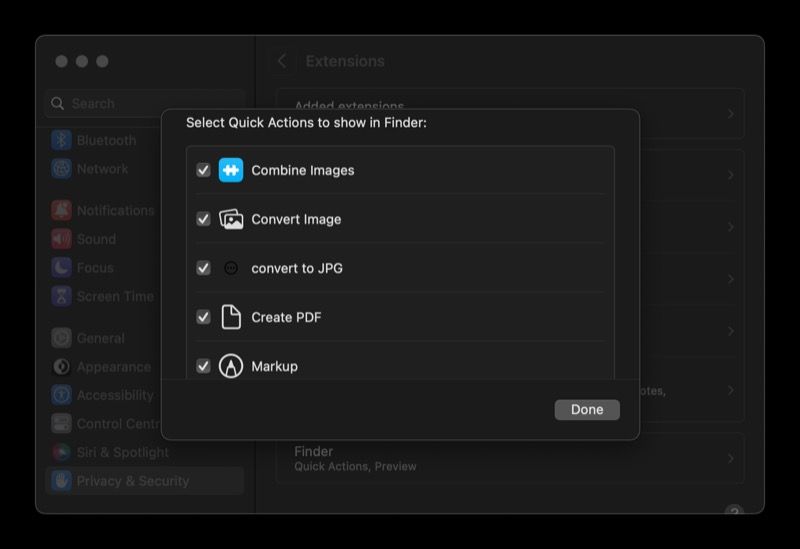Click the sidebar Search field
This screenshot has height=549, width=800.
click(x=145, y=104)
